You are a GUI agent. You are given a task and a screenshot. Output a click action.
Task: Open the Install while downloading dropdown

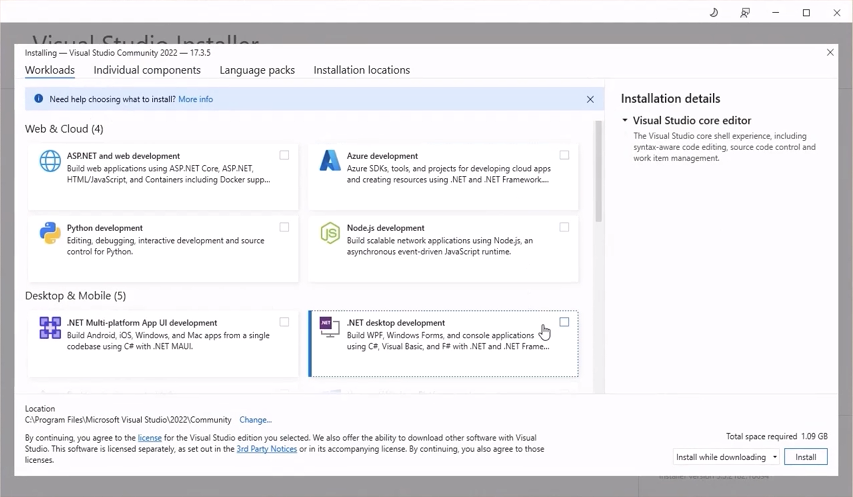[x=726, y=457]
